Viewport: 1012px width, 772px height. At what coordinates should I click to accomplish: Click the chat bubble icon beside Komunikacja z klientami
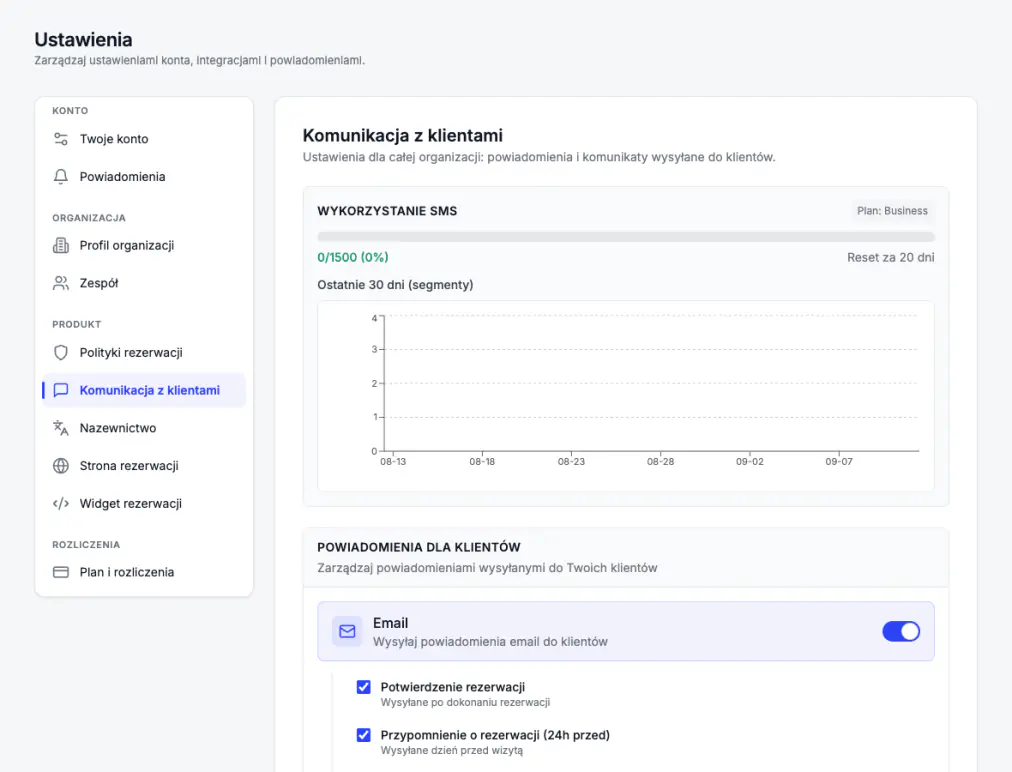[x=61, y=390]
